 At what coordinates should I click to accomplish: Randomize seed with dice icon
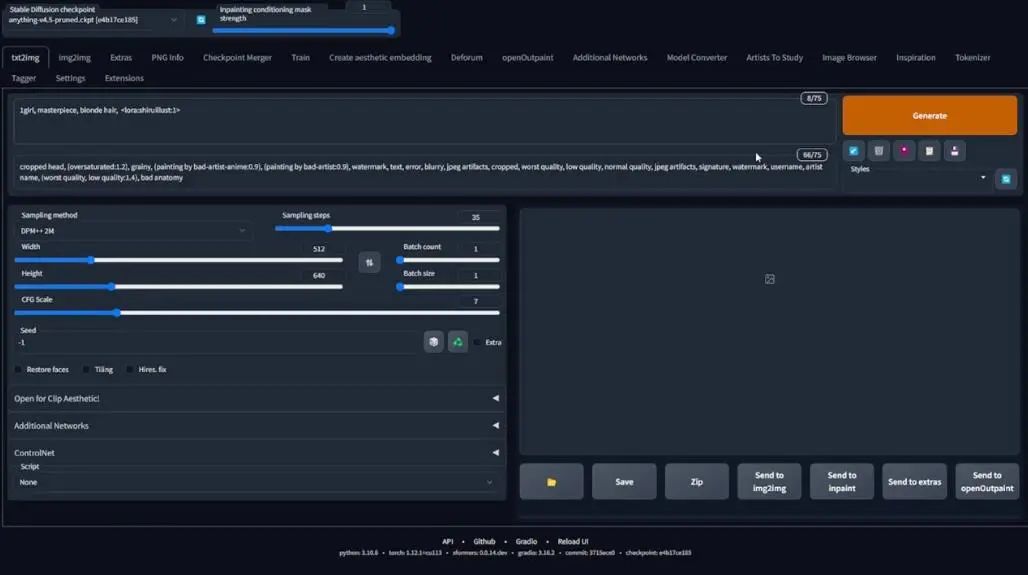(x=433, y=342)
